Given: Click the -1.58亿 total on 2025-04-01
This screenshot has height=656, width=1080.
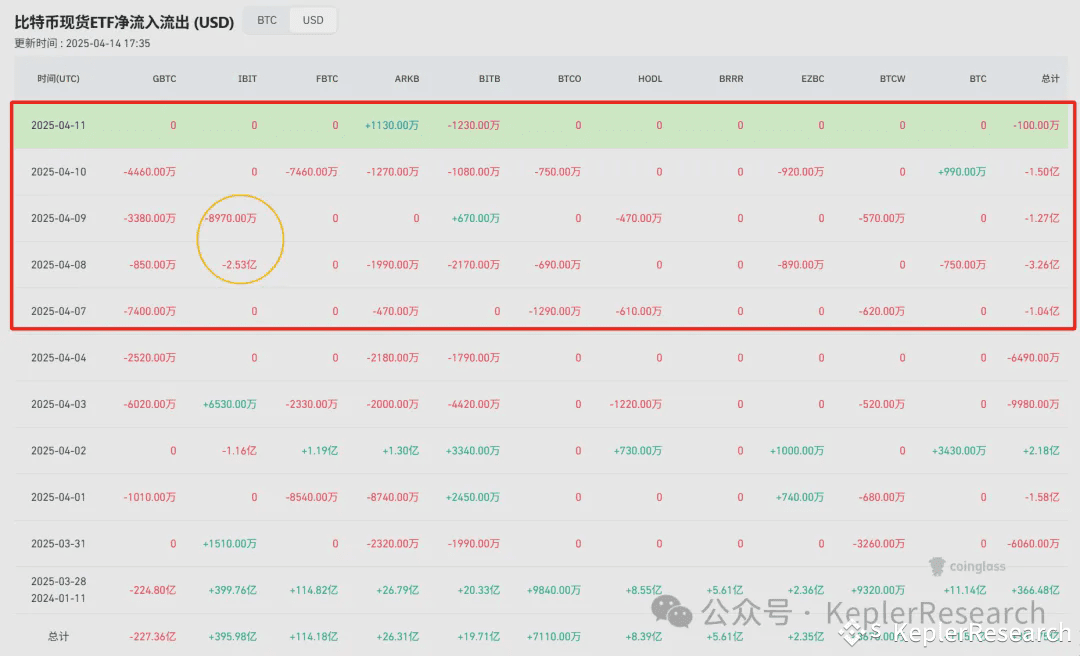Looking at the screenshot, I should [x=1041, y=498].
